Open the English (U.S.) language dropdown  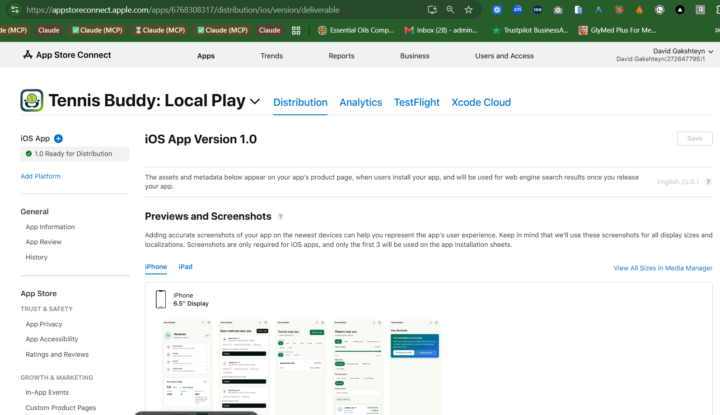point(677,182)
